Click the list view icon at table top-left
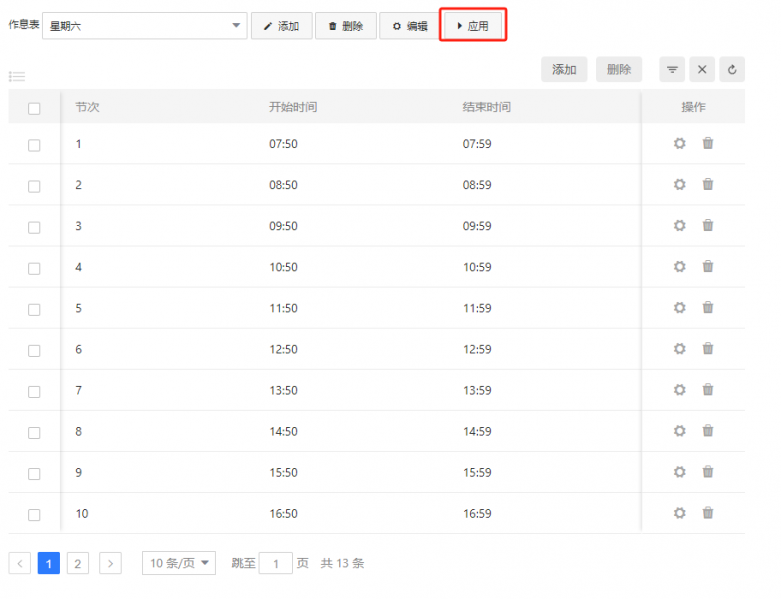Viewport: 781px width, 599px height. [17, 76]
